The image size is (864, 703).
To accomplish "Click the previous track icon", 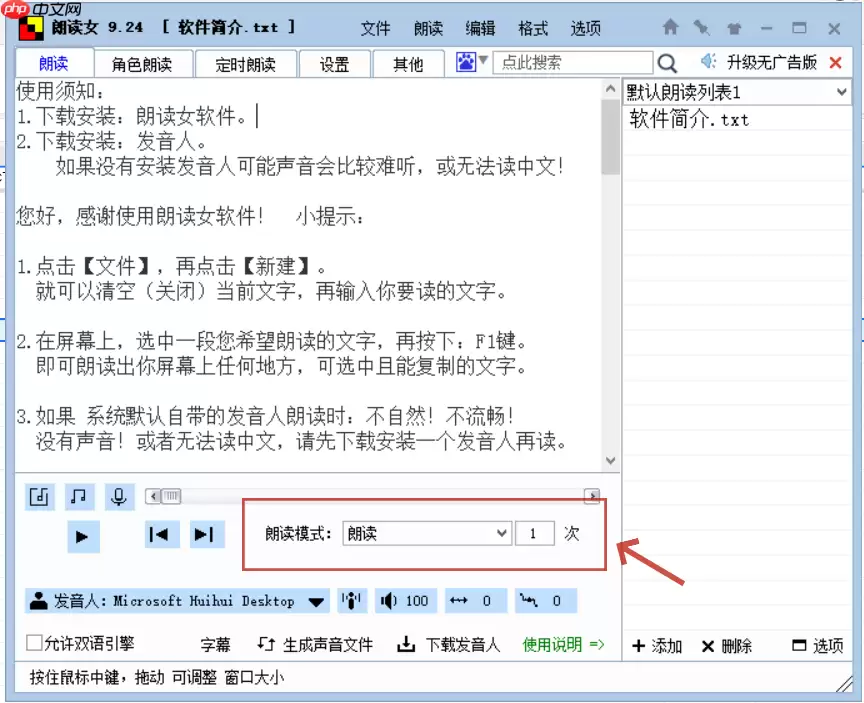I will pyautogui.click(x=159, y=534).
